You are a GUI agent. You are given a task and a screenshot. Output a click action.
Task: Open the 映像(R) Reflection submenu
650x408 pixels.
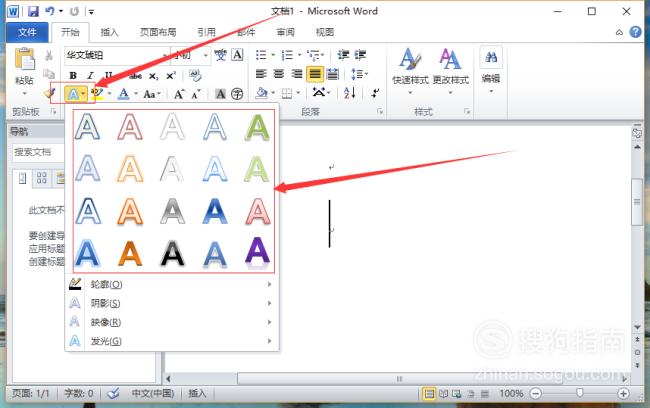pyautogui.click(x=172, y=322)
